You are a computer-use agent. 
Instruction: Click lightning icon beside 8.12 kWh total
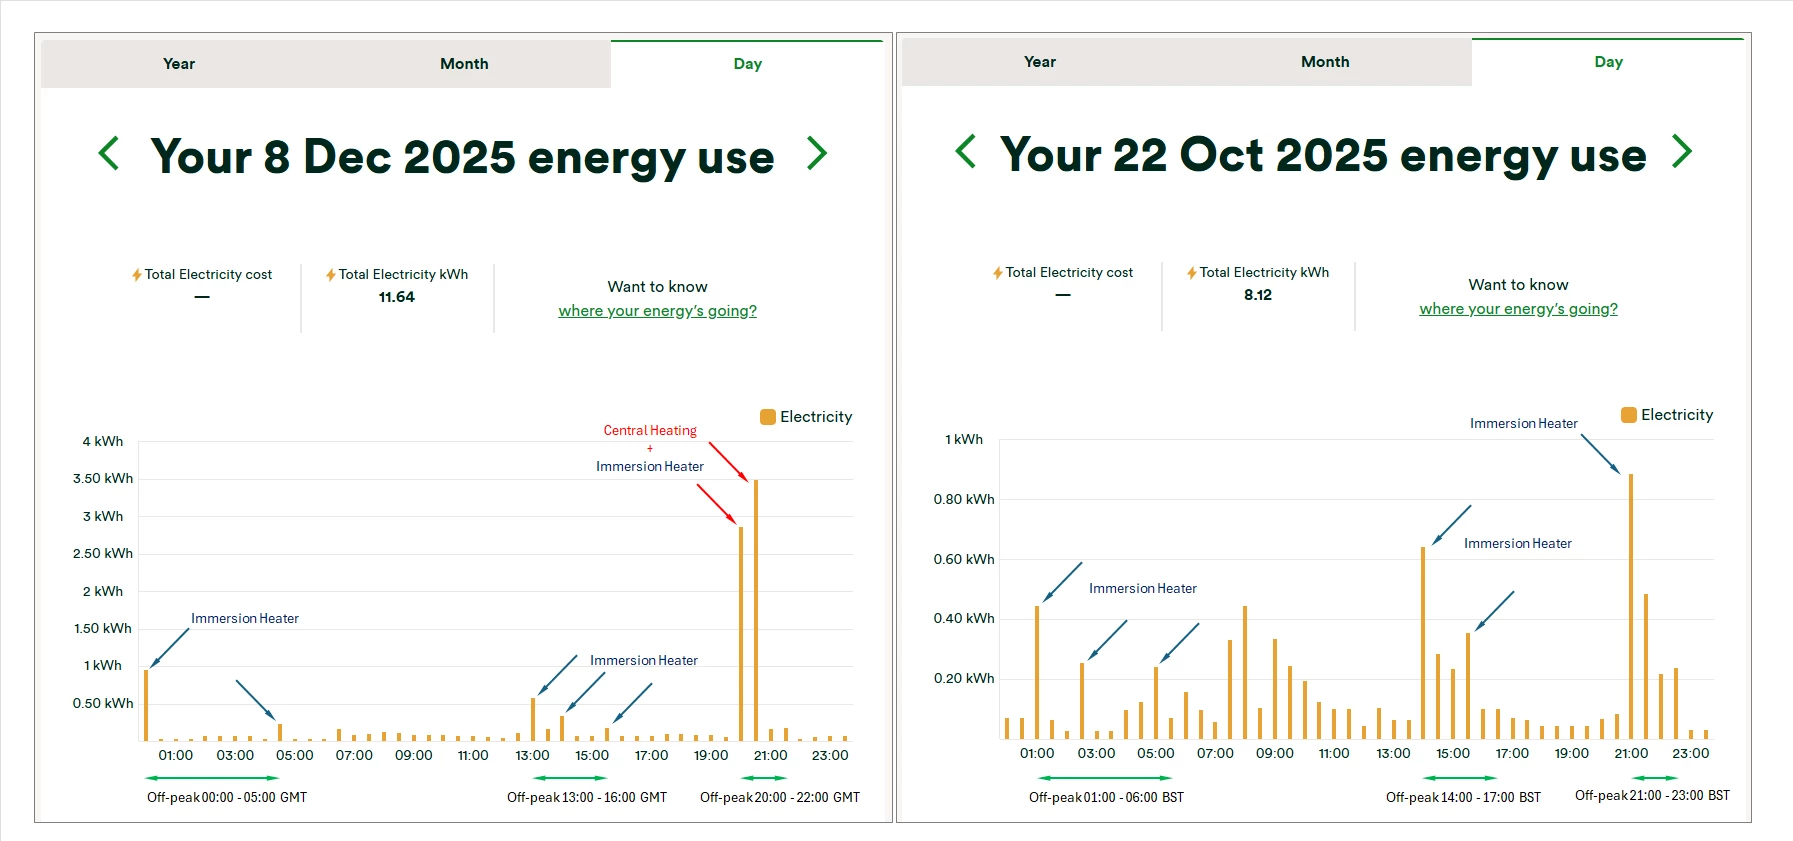point(1192,273)
